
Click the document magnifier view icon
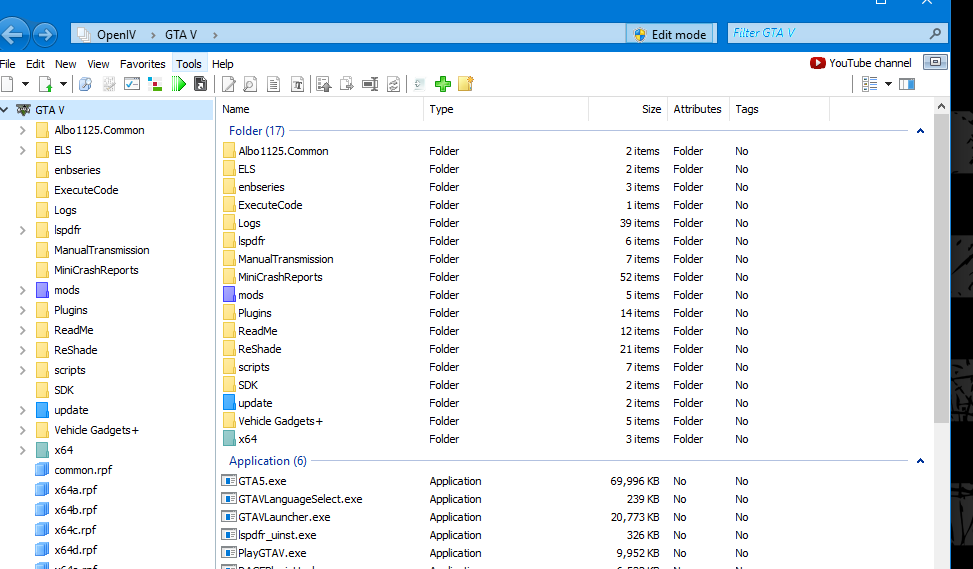[x=250, y=84]
